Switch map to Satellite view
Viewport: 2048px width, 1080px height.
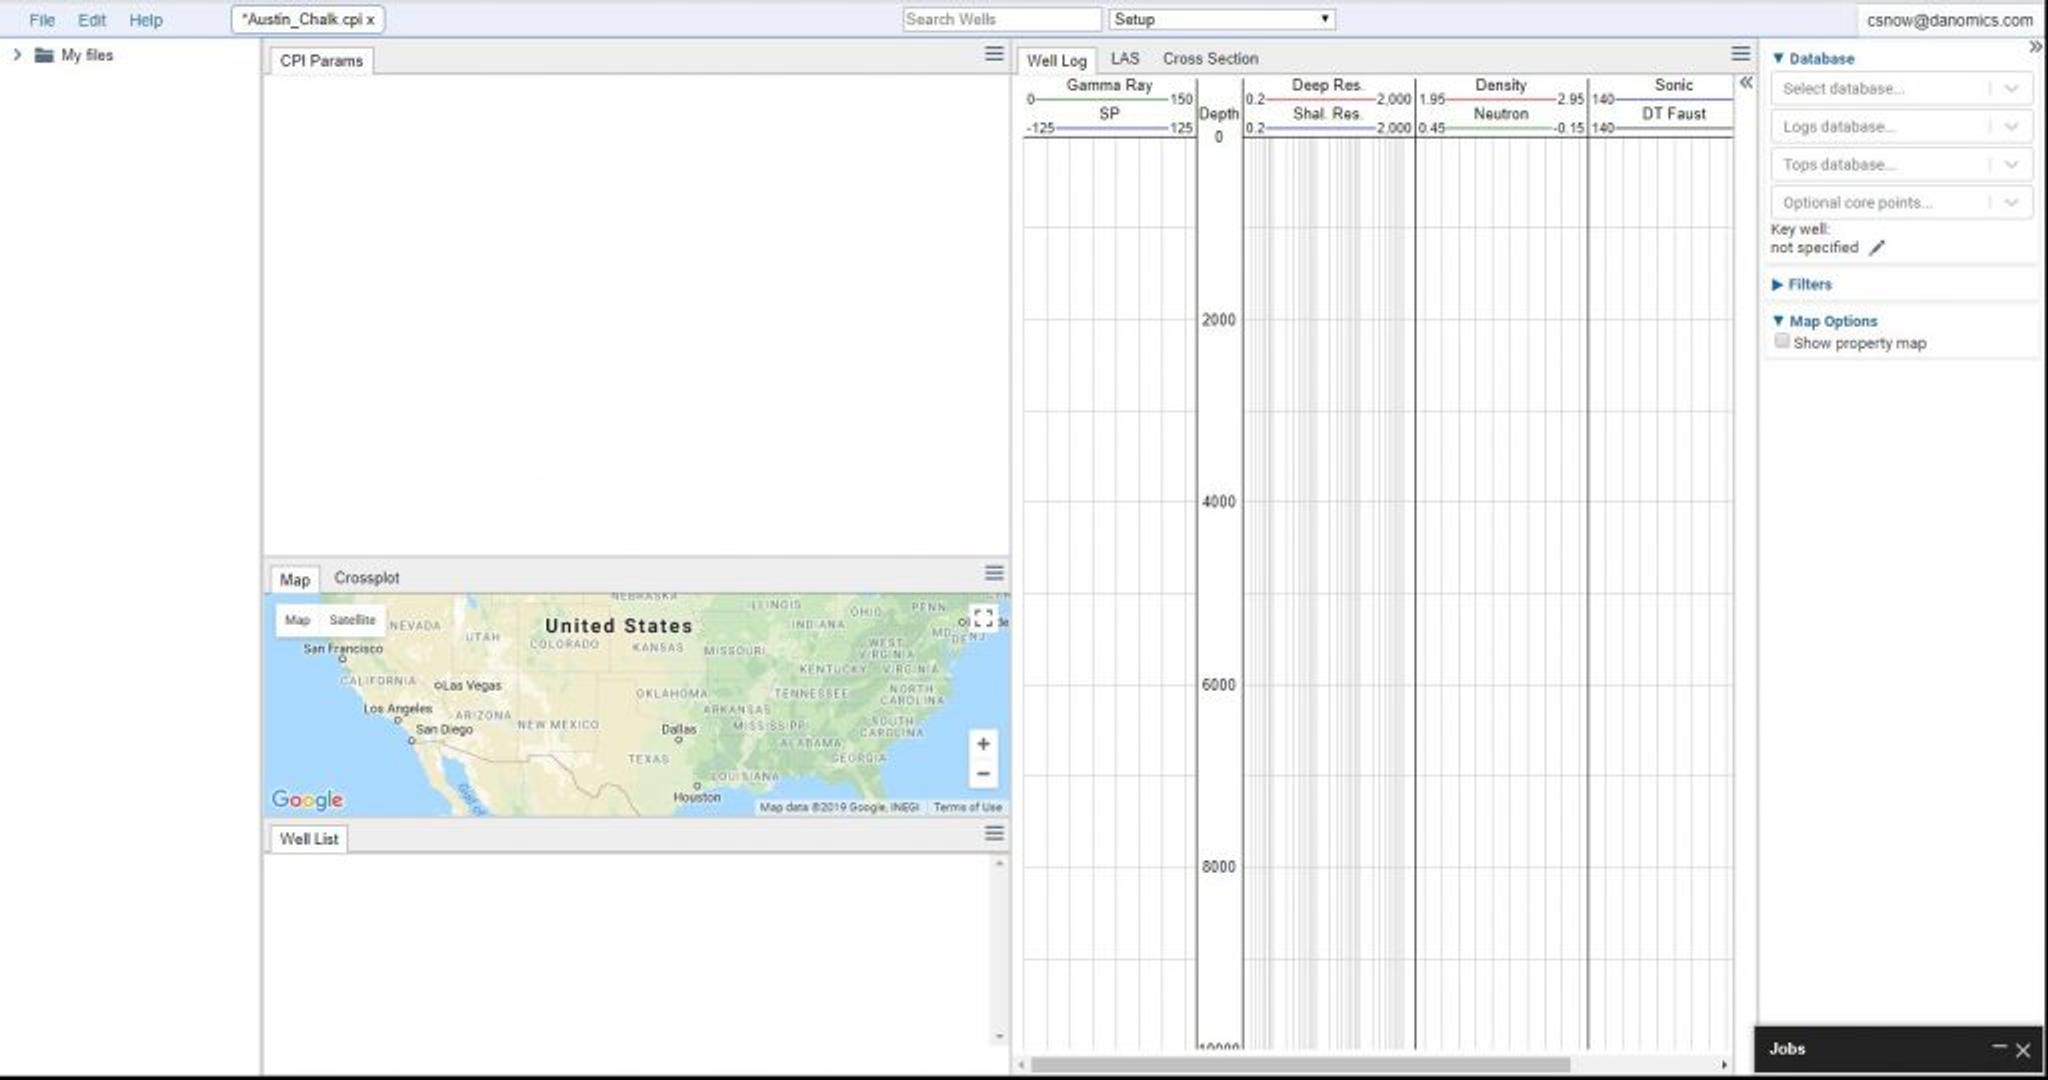point(352,620)
